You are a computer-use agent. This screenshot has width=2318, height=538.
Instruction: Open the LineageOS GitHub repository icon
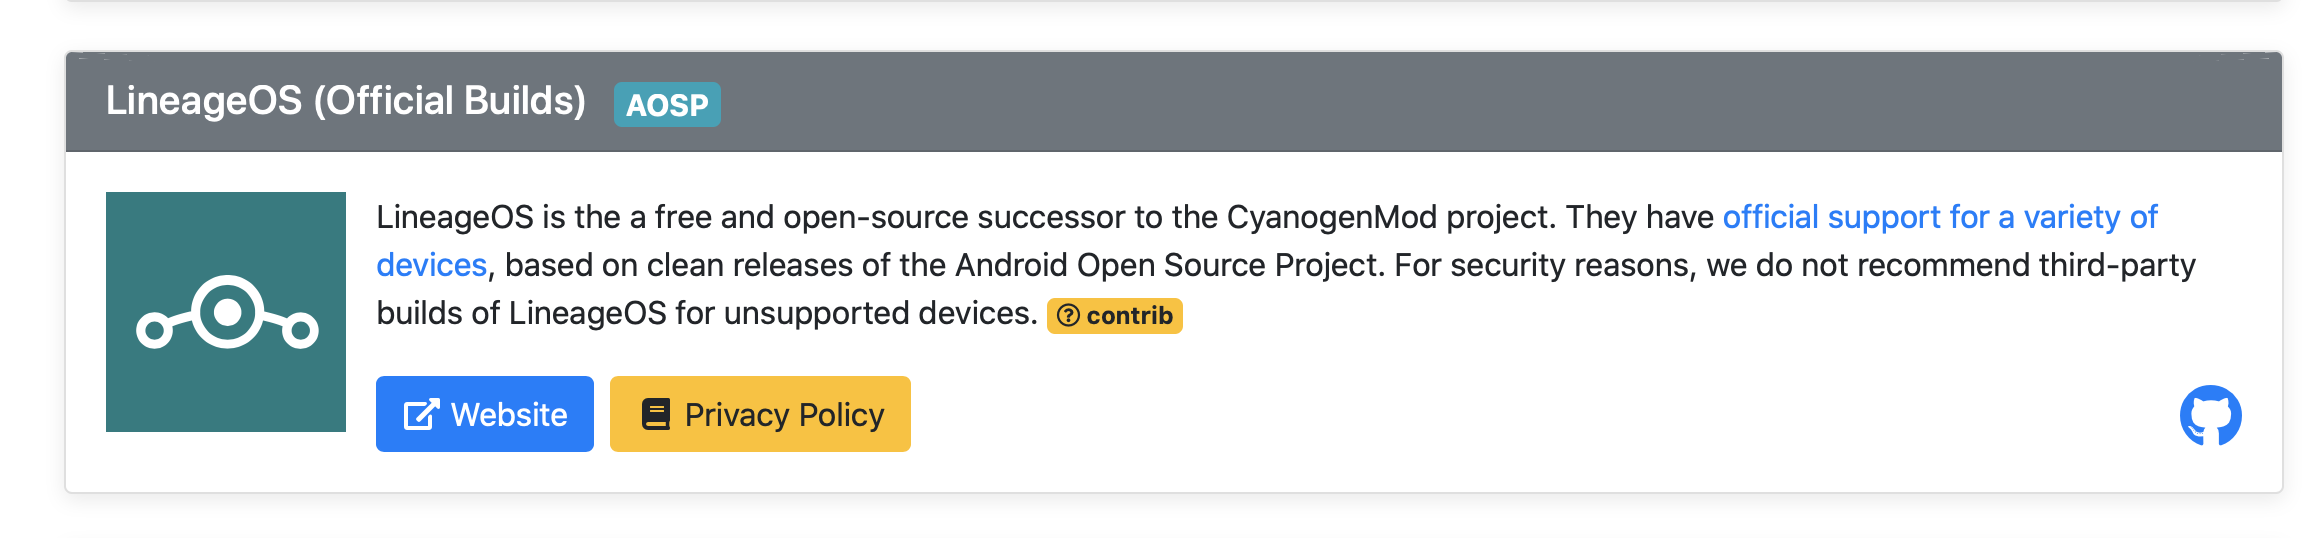(x=2210, y=415)
